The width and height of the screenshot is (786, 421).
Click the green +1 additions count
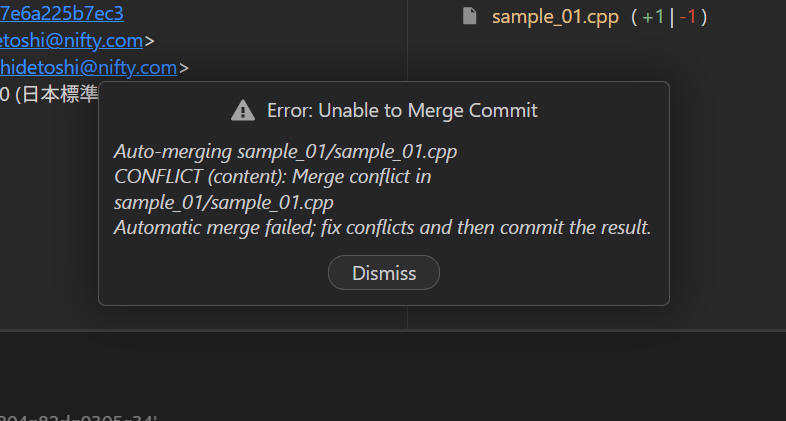(x=652, y=16)
